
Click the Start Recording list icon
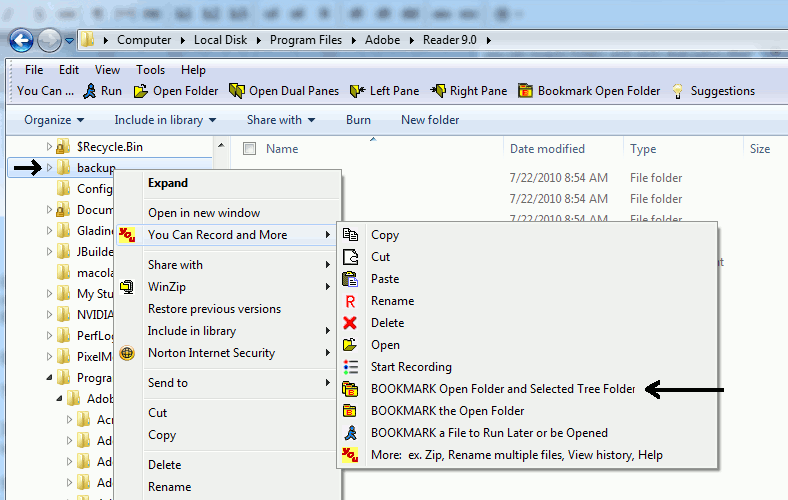point(350,367)
